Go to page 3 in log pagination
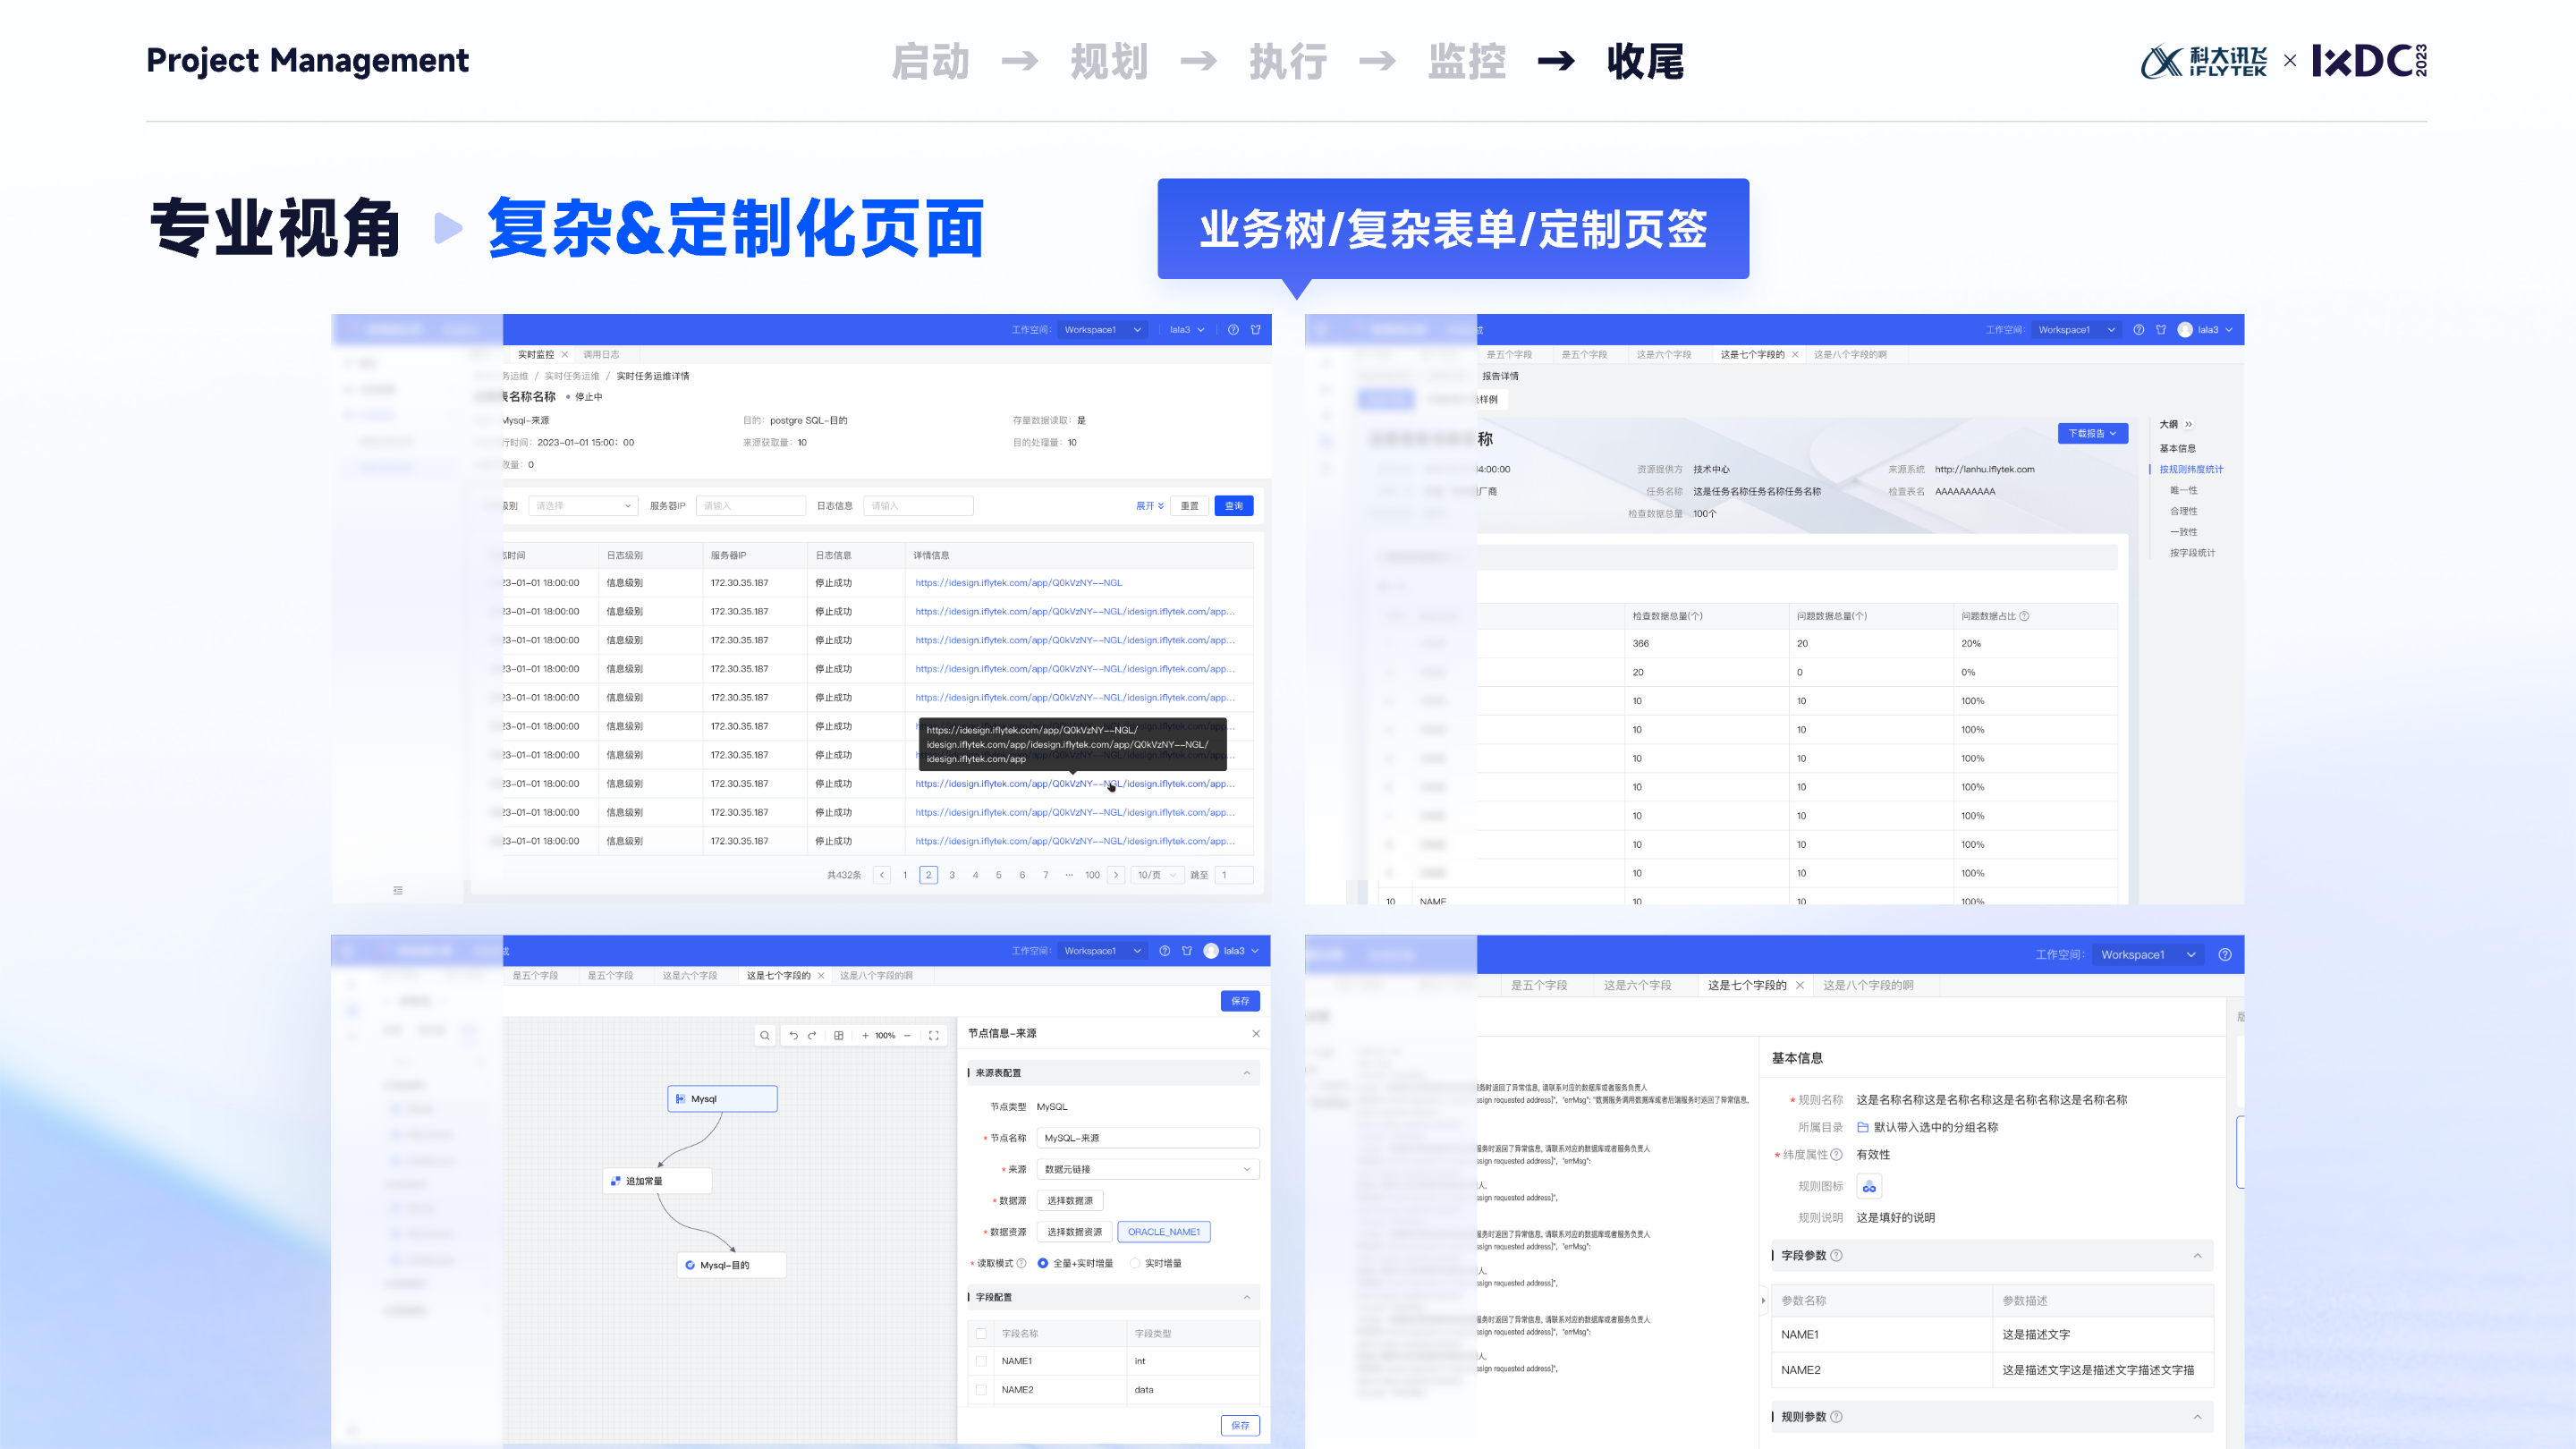This screenshot has height=1449, width=2576. coord(952,874)
